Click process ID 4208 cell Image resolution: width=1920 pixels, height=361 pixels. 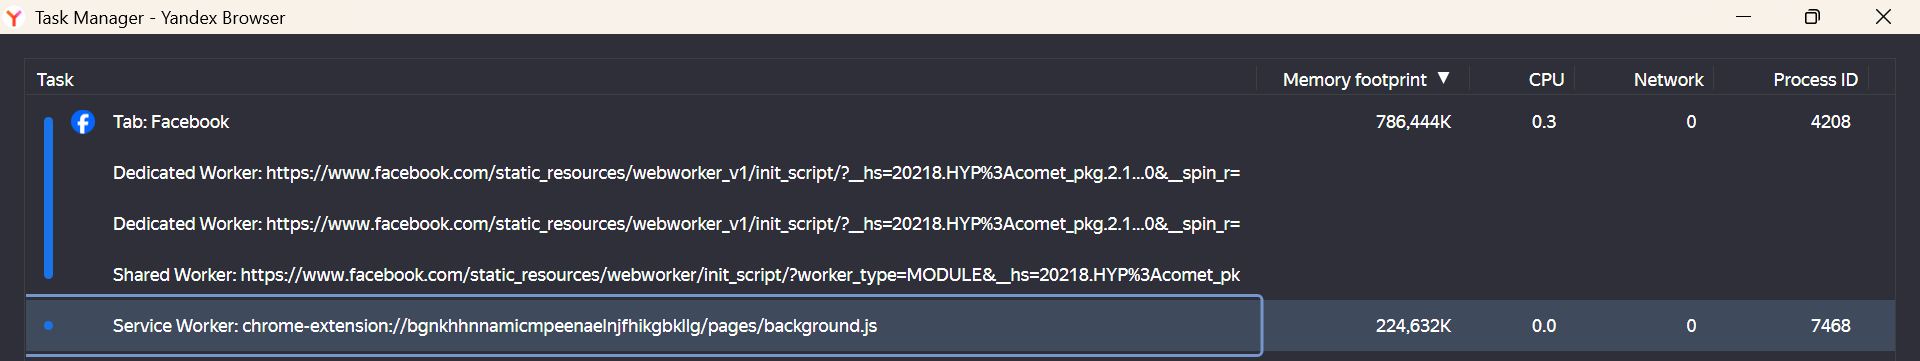click(1830, 122)
